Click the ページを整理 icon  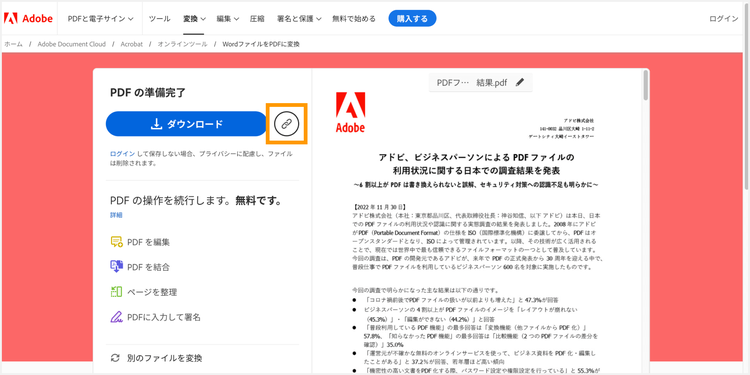117,292
